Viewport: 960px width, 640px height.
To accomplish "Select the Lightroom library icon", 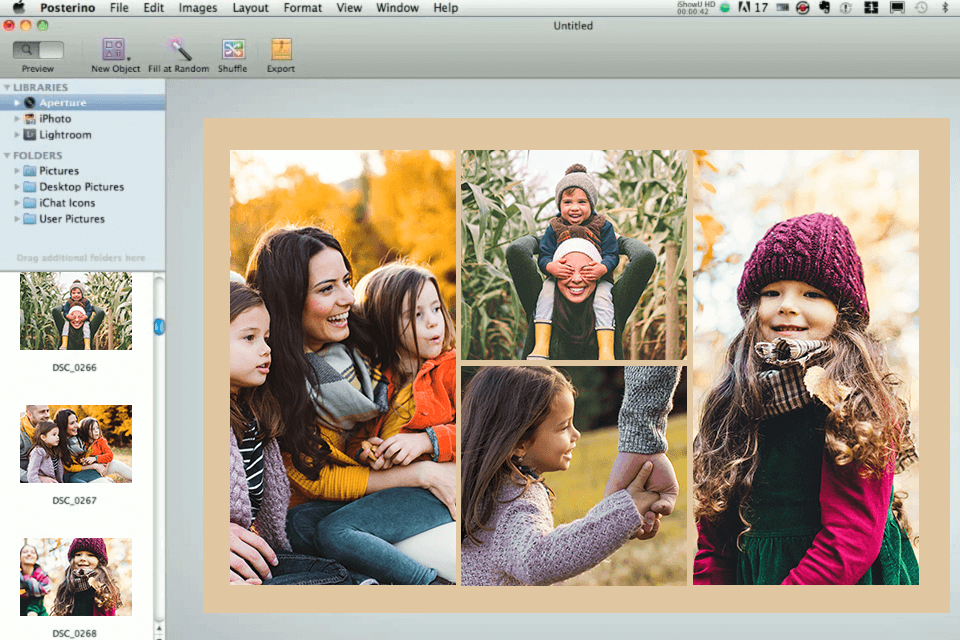I will [30, 135].
